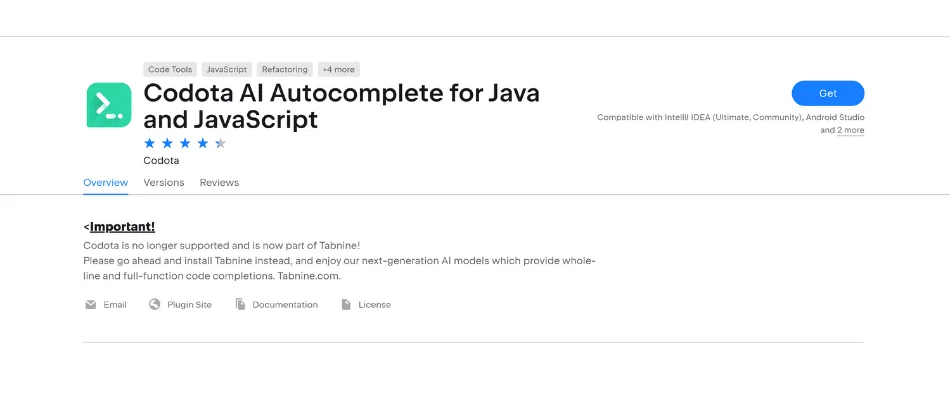
Task: Click the plugin title heading
Action: tap(340, 106)
